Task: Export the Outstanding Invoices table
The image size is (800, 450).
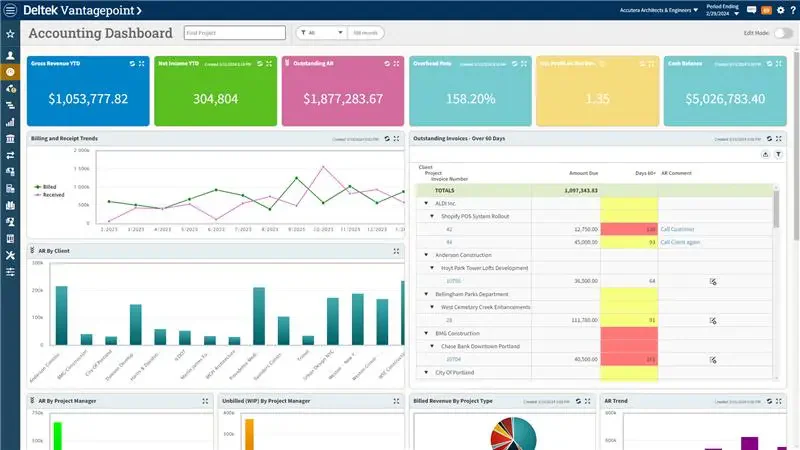Action: 765,155
